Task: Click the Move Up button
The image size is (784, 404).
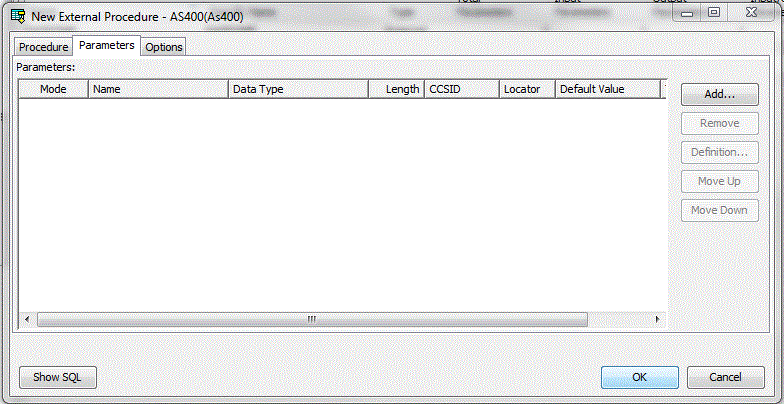Action: (720, 182)
